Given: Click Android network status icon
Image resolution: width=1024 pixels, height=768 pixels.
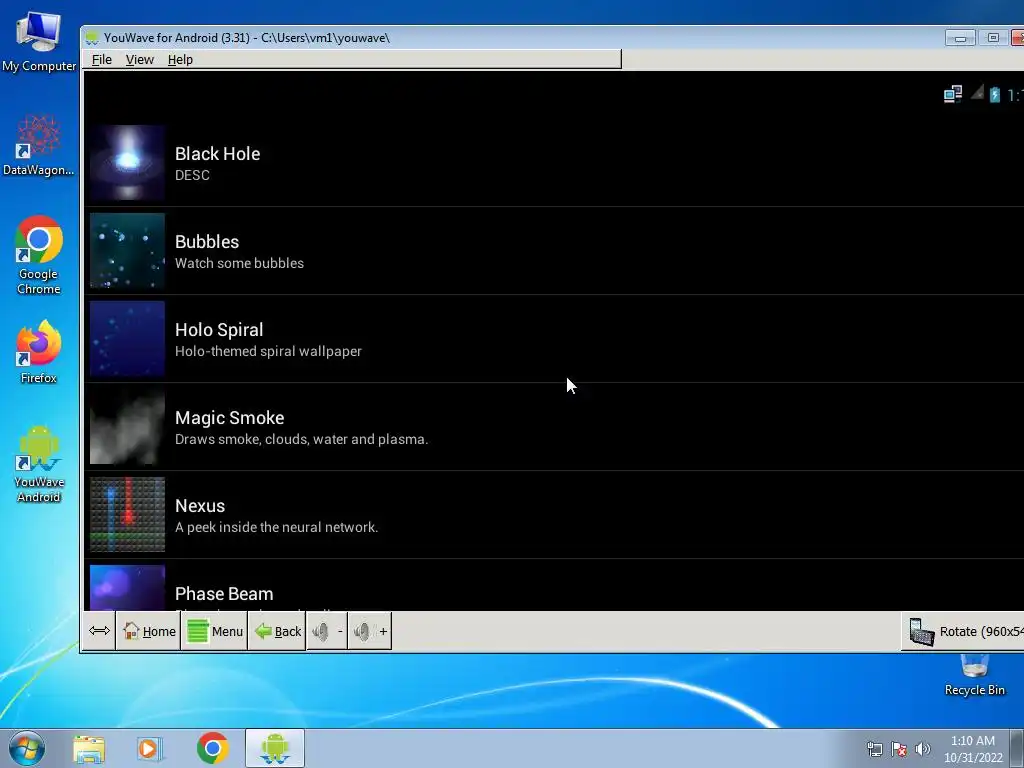Looking at the screenshot, I should pyautogui.click(x=953, y=94).
